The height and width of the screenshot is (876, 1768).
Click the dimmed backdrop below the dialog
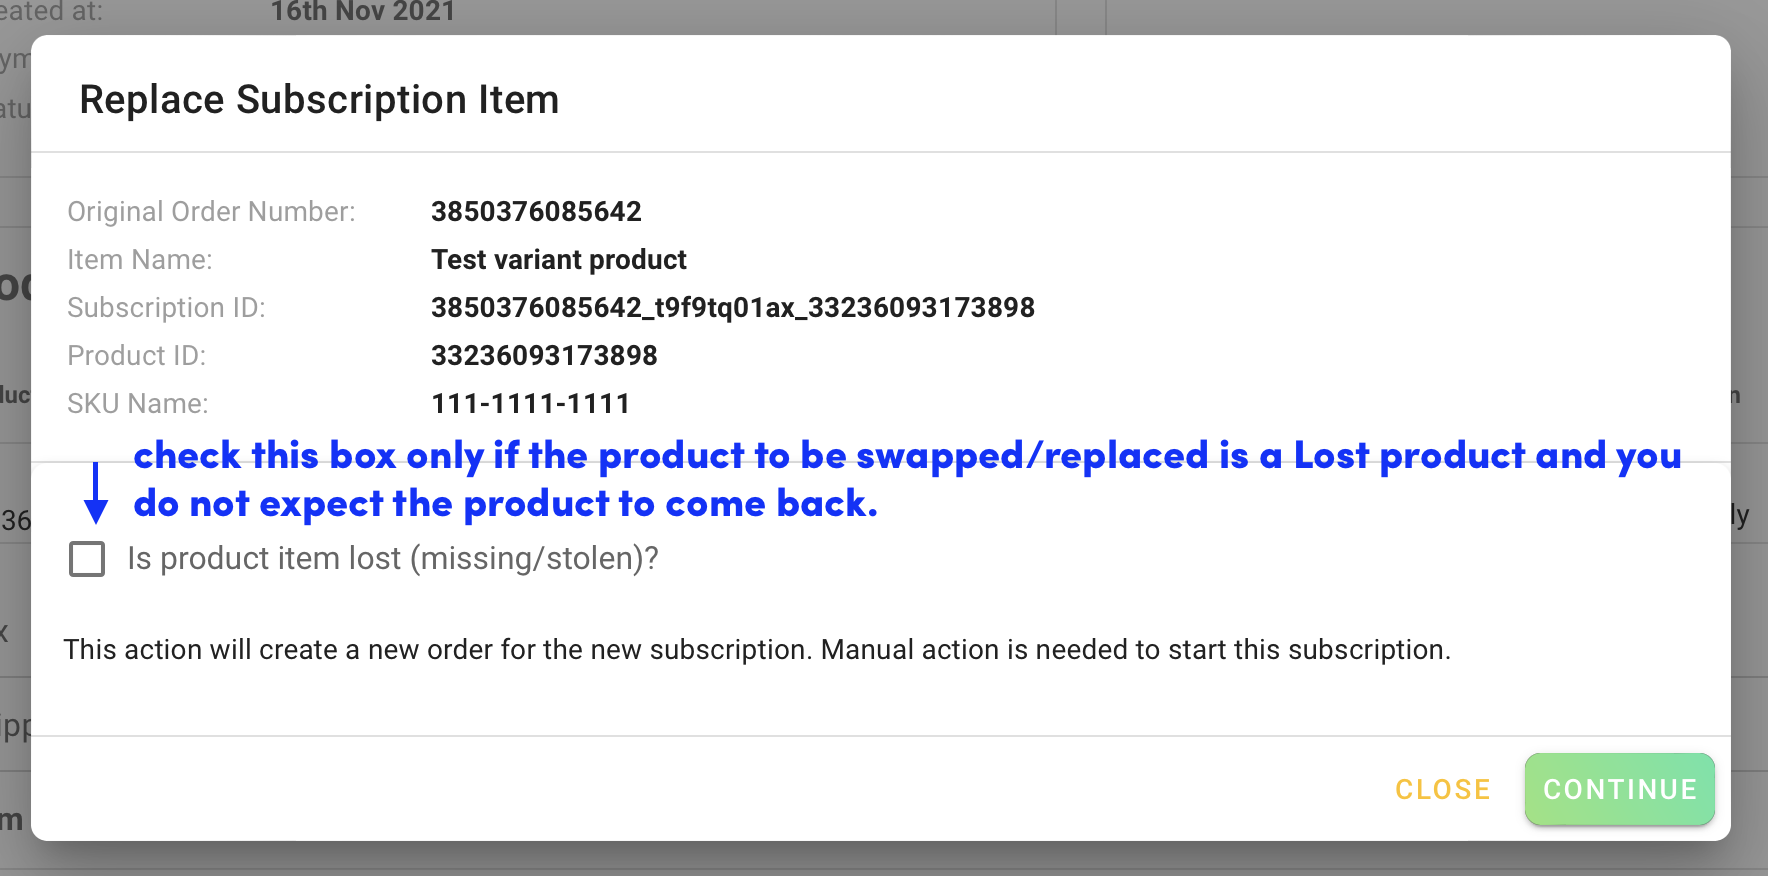(884, 859)
